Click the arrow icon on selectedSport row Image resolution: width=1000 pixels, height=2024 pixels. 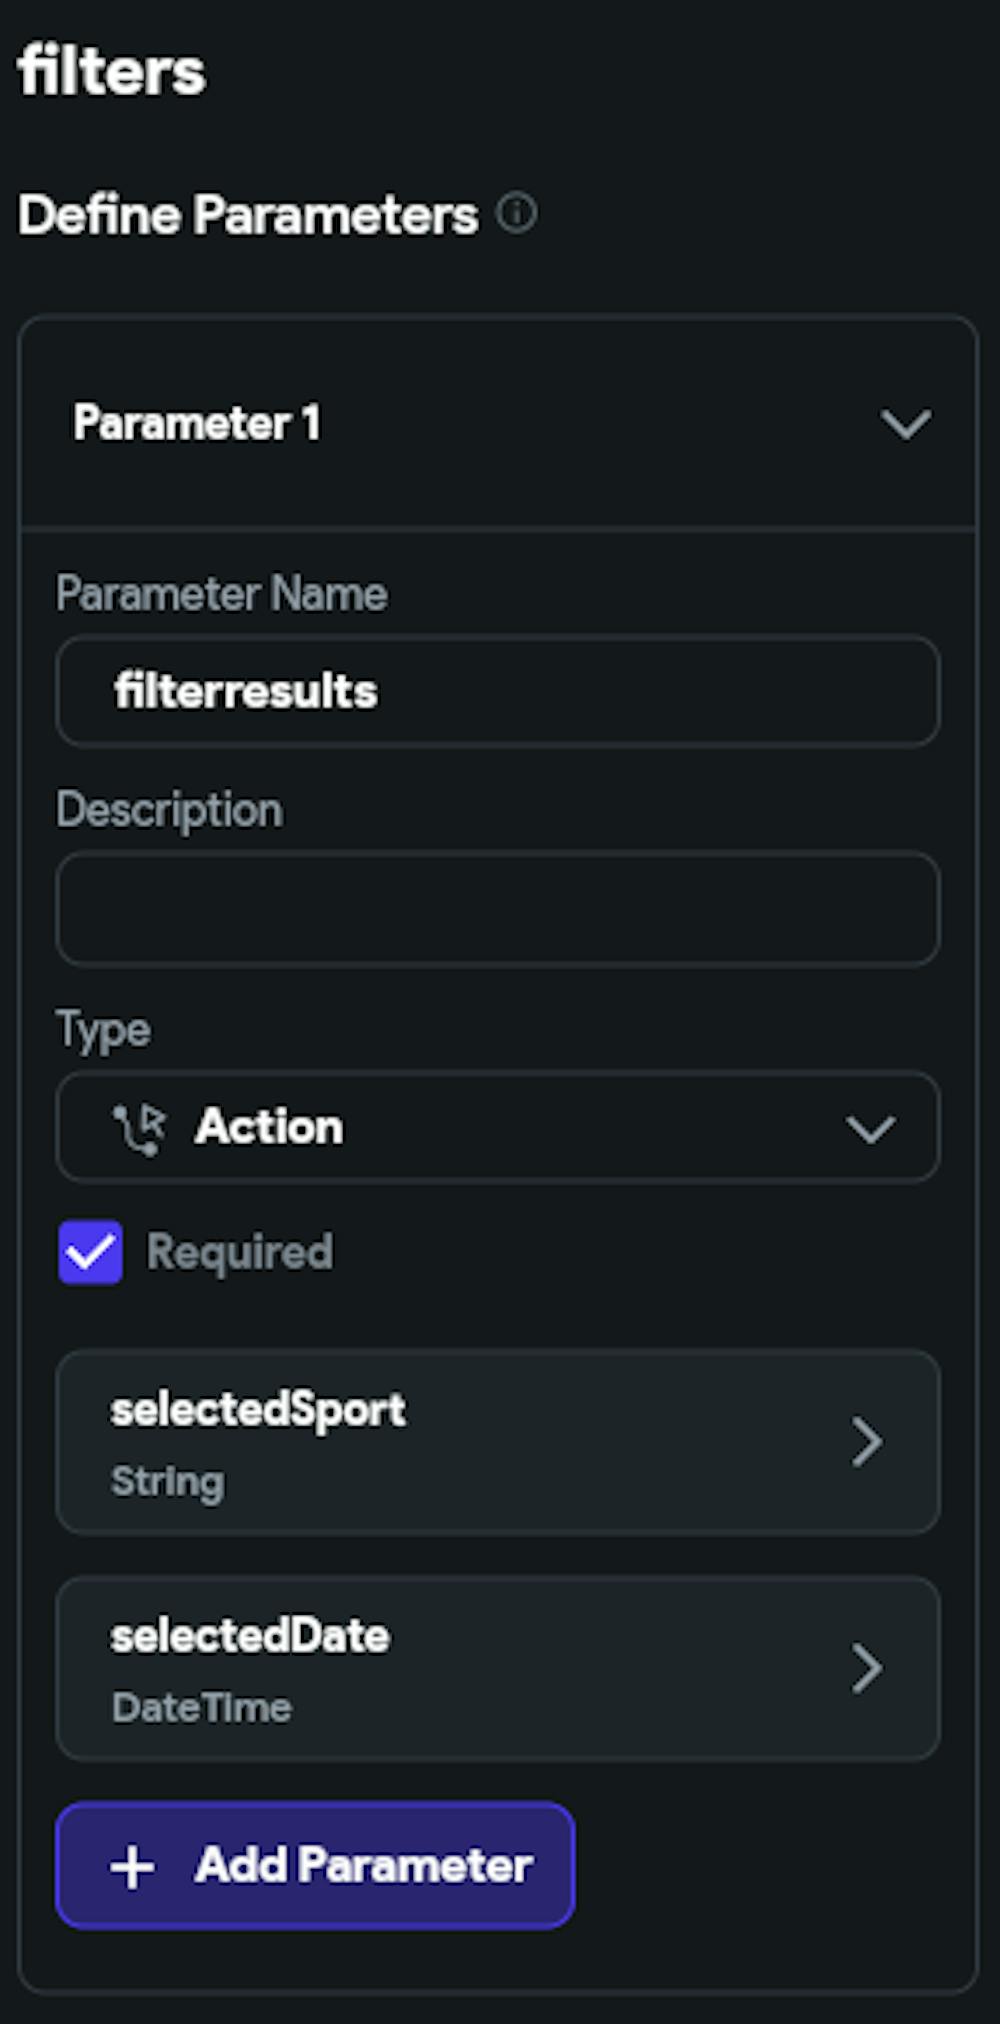tap(867, 1442)
